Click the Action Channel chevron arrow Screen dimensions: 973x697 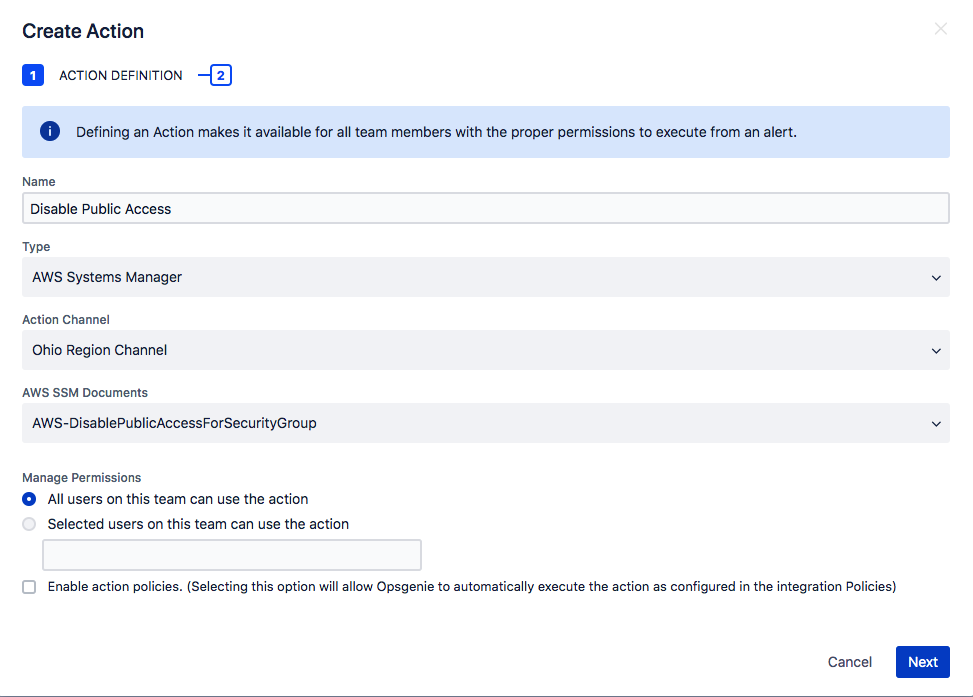937,351
